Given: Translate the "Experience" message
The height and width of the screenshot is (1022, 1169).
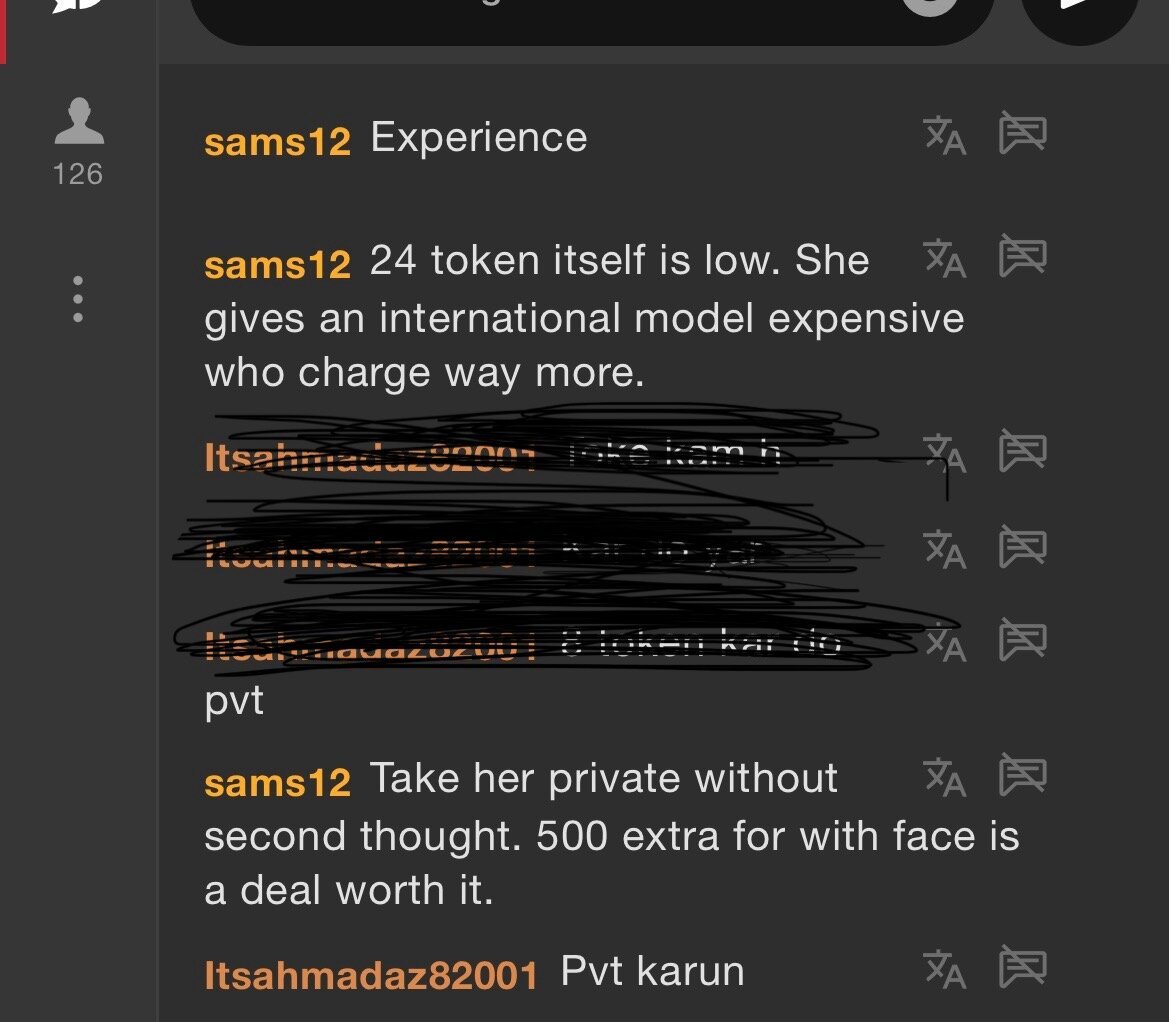Looking at the screenshot, I should coord(945,136).
